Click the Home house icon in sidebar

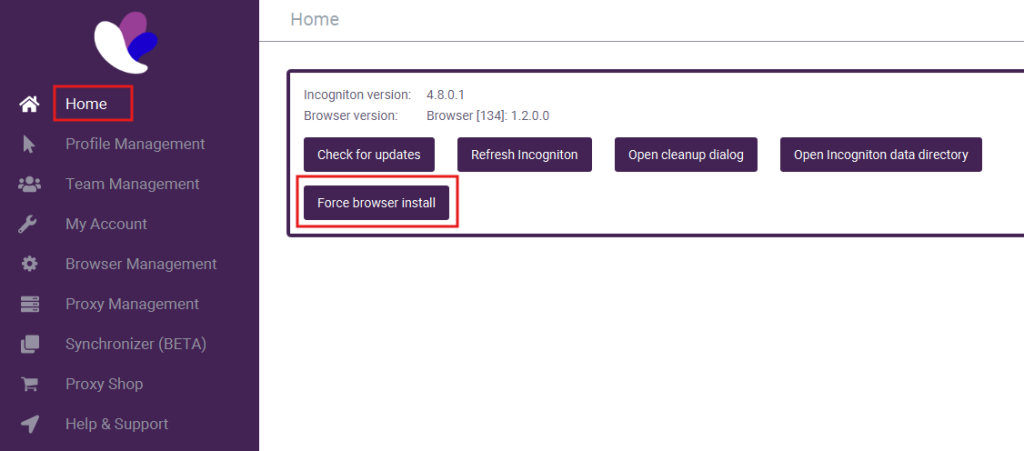(x=30, y=104)
